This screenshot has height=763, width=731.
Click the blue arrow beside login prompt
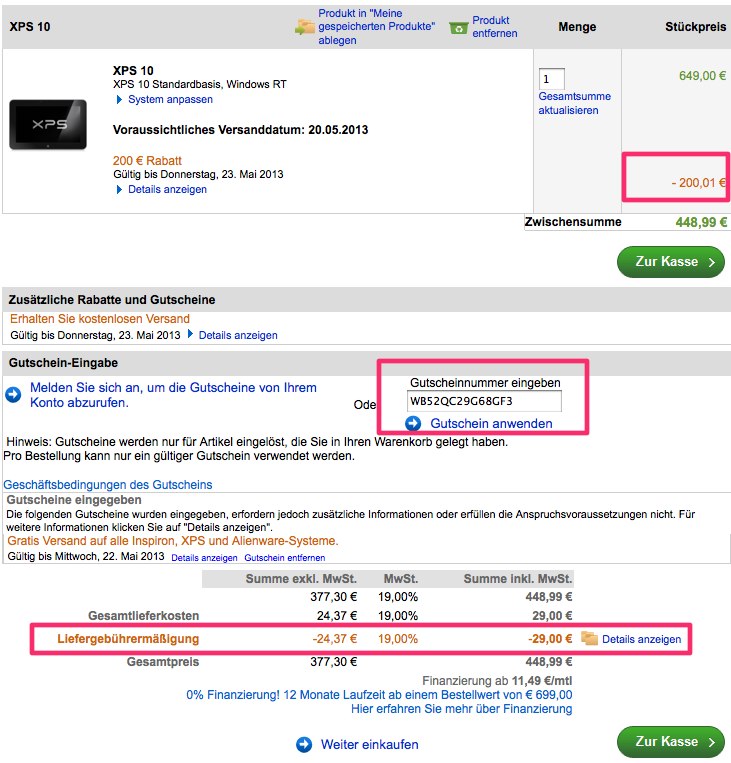click(13, 395)
